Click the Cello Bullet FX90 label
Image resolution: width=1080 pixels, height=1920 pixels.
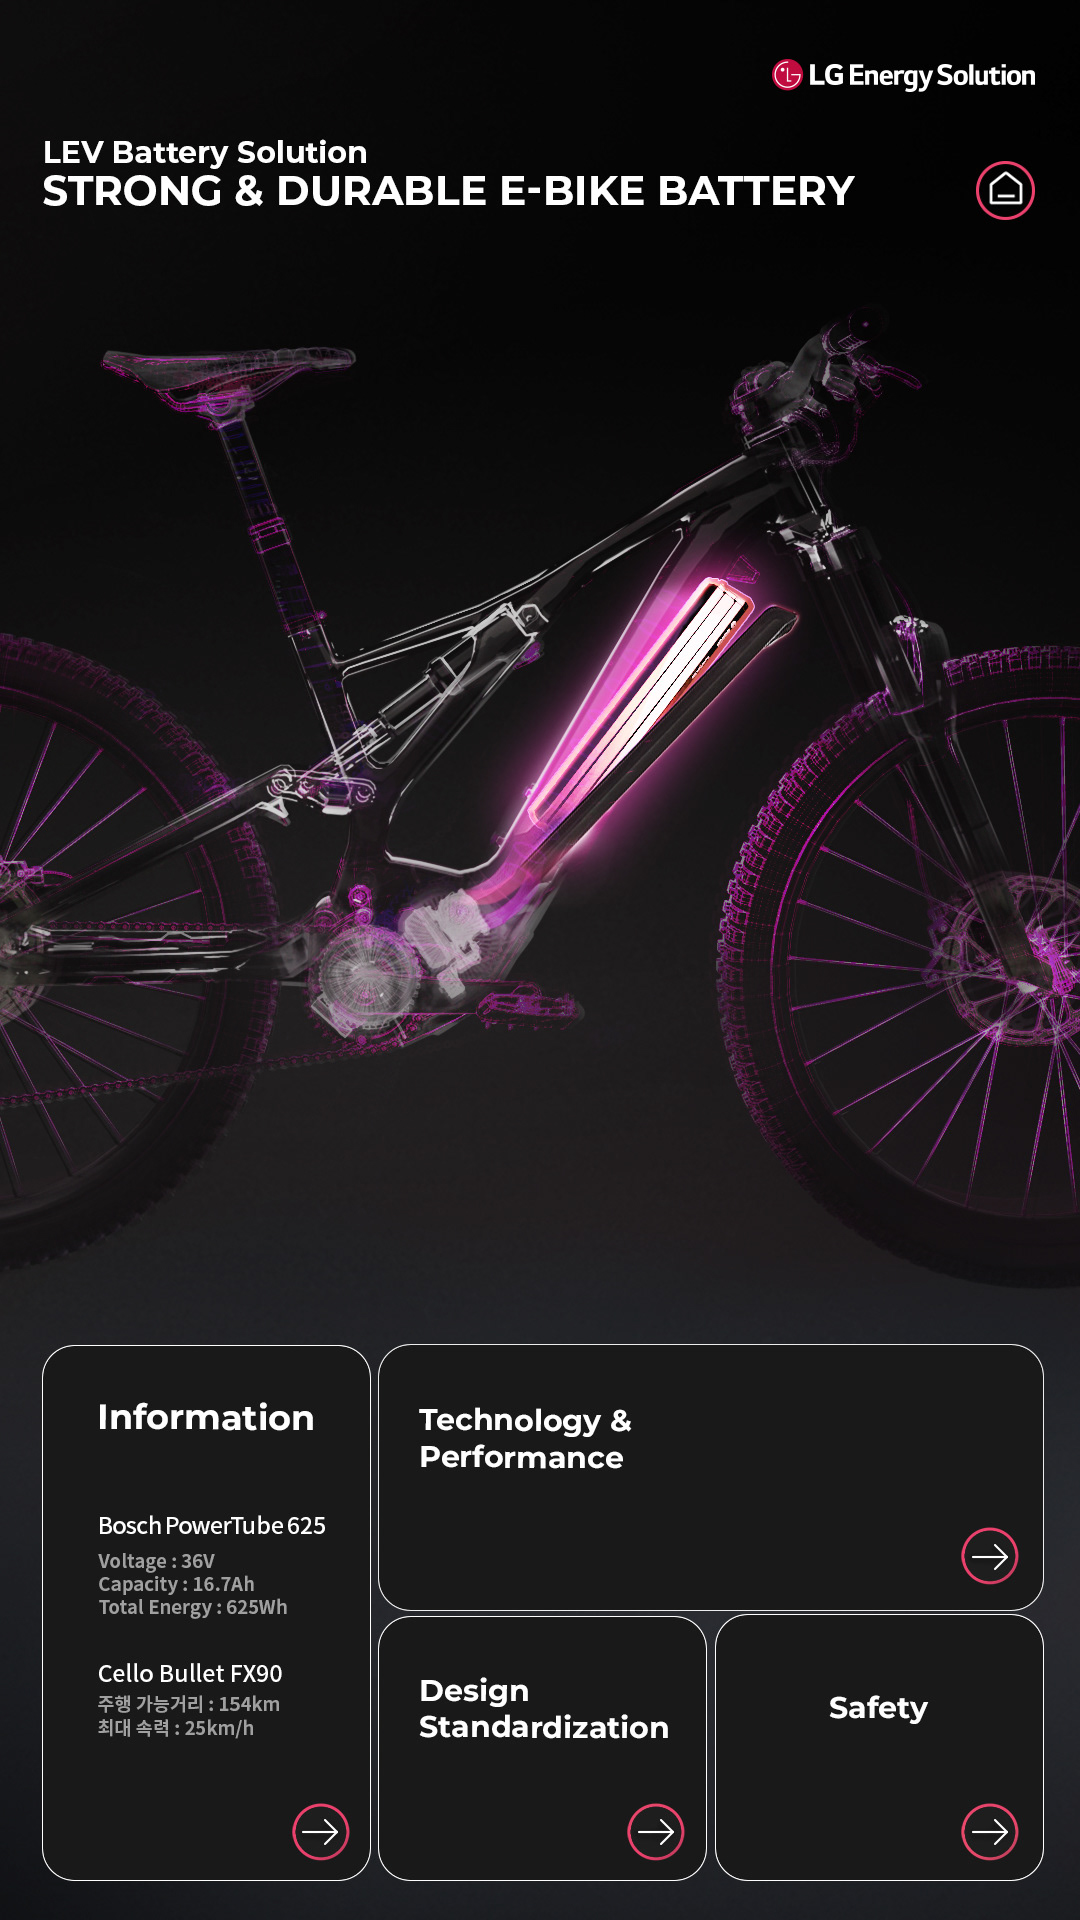[190, 1673]
